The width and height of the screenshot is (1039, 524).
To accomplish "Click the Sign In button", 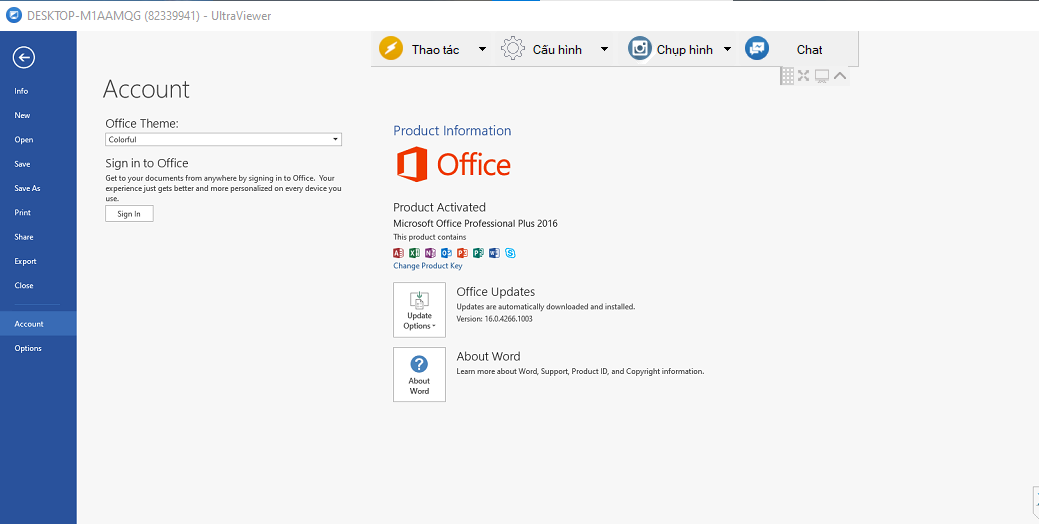I will coord(129,213).
